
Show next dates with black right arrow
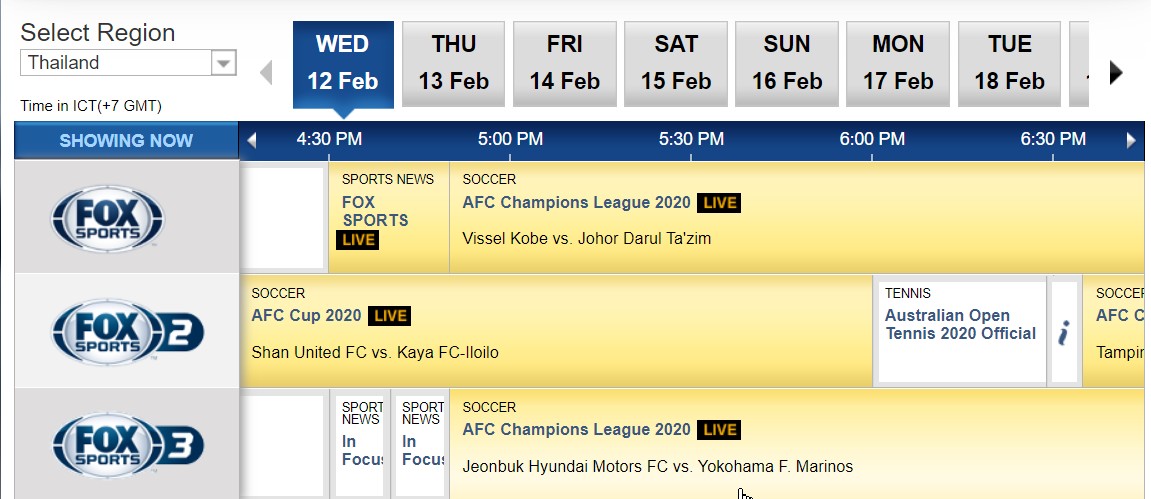click(x=1116, y=73)
